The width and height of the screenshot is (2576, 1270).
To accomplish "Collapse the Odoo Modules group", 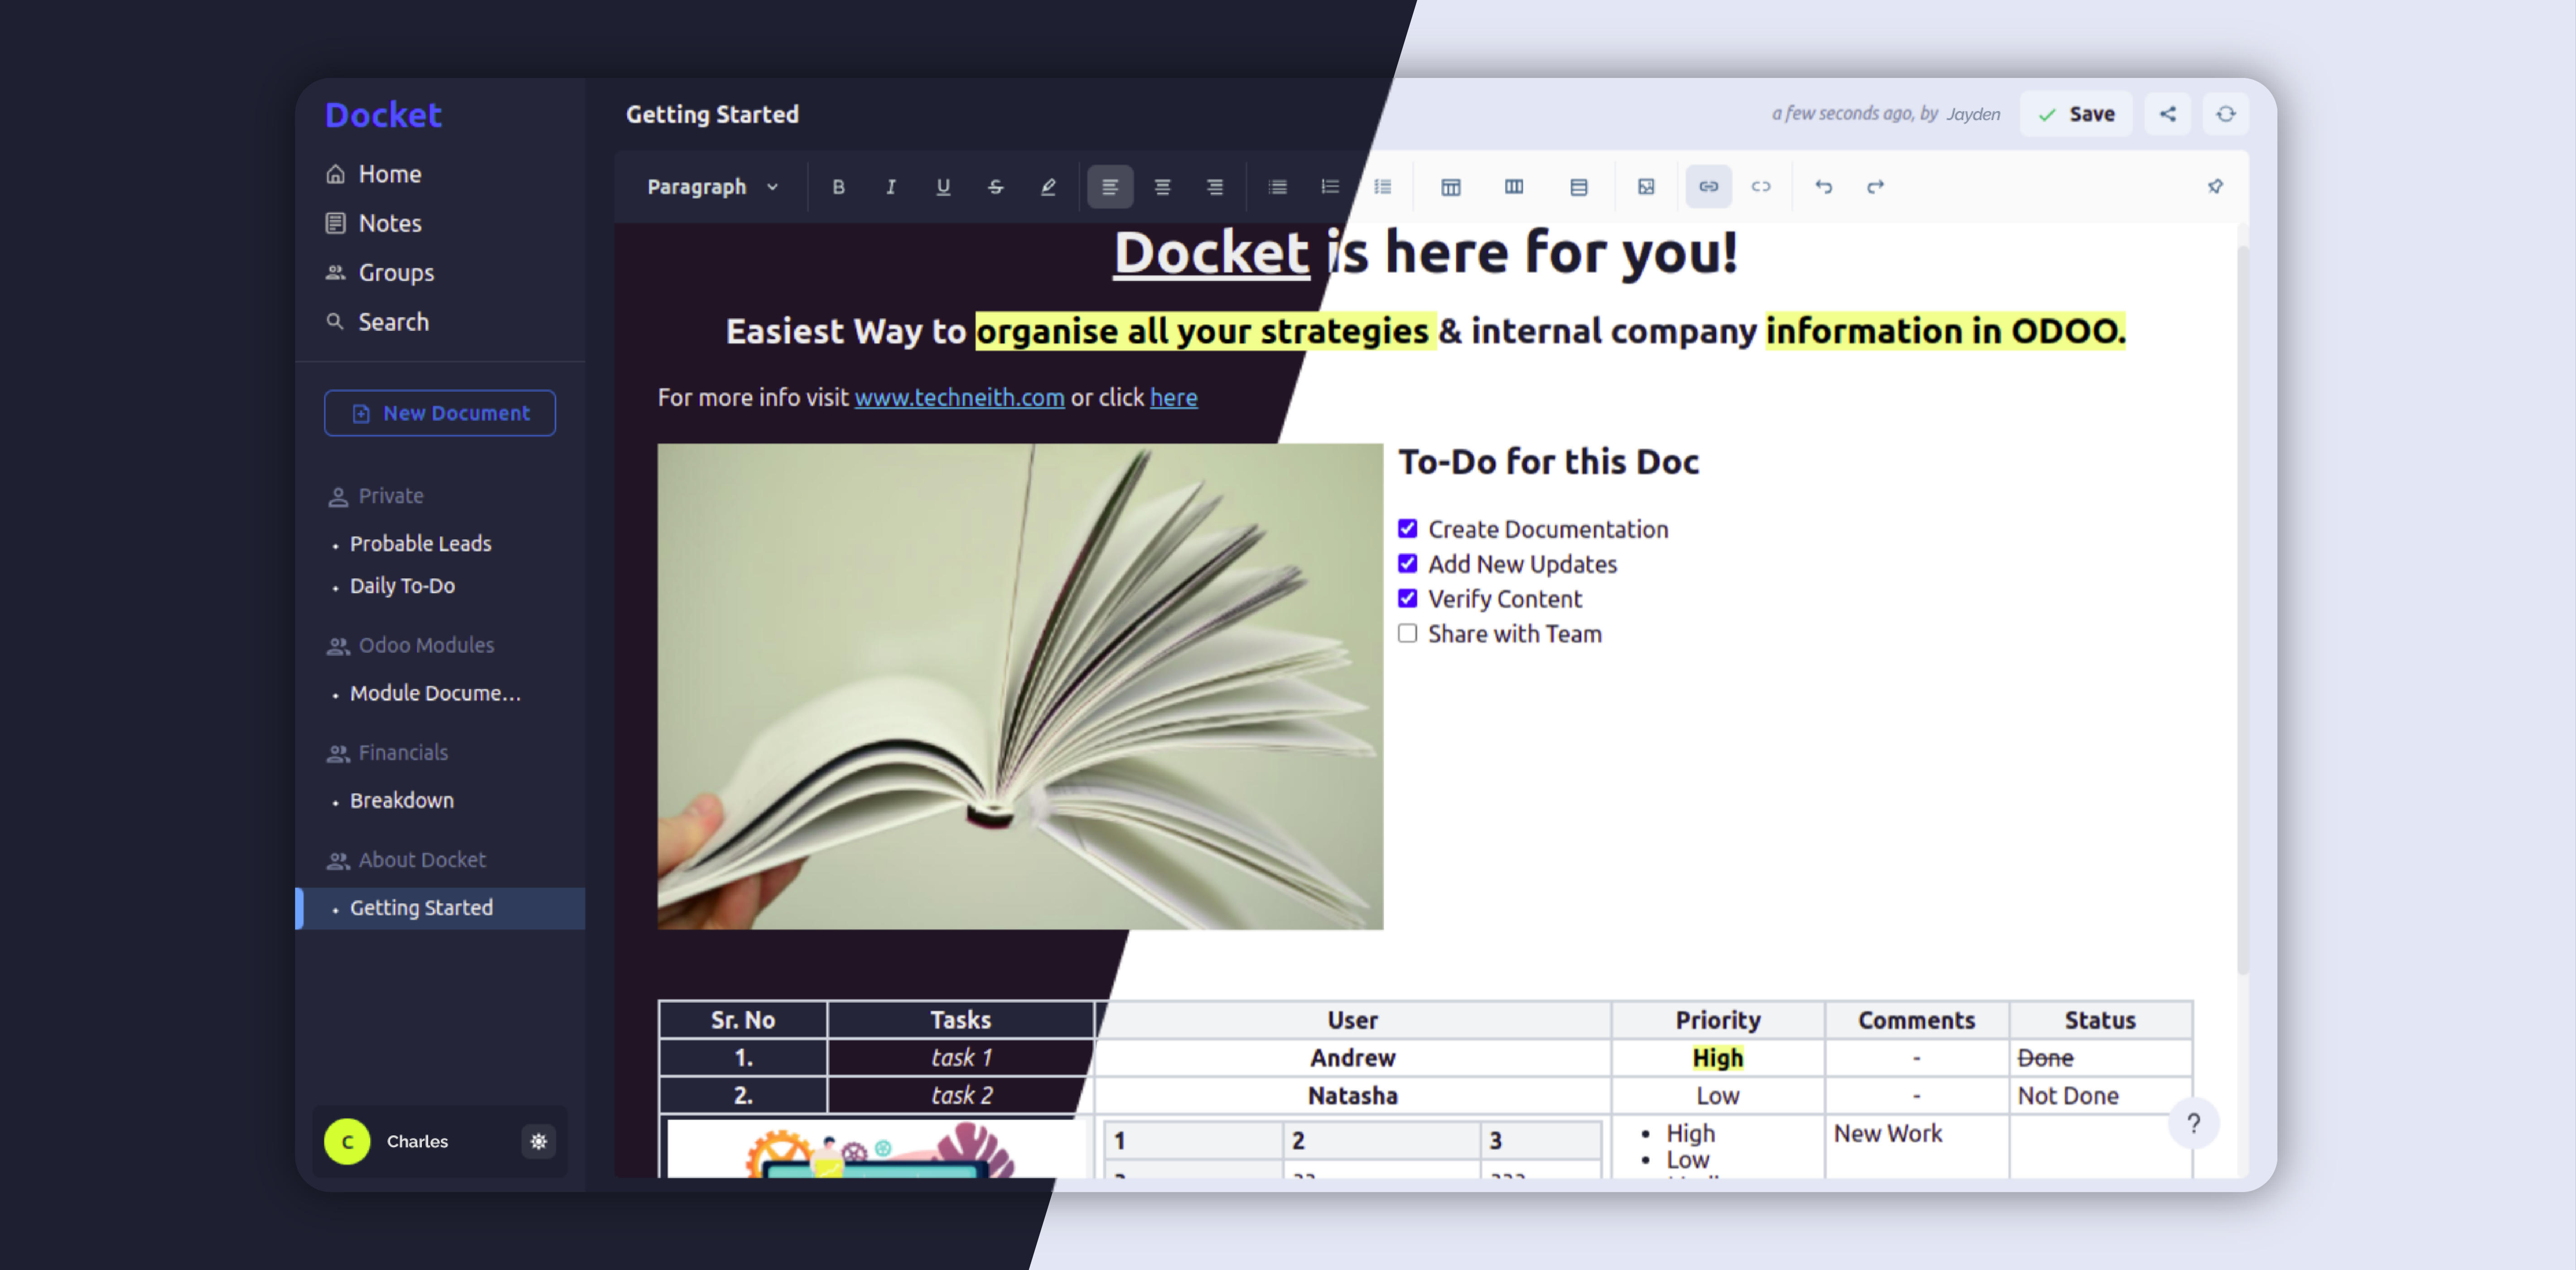I will [425, 645].
